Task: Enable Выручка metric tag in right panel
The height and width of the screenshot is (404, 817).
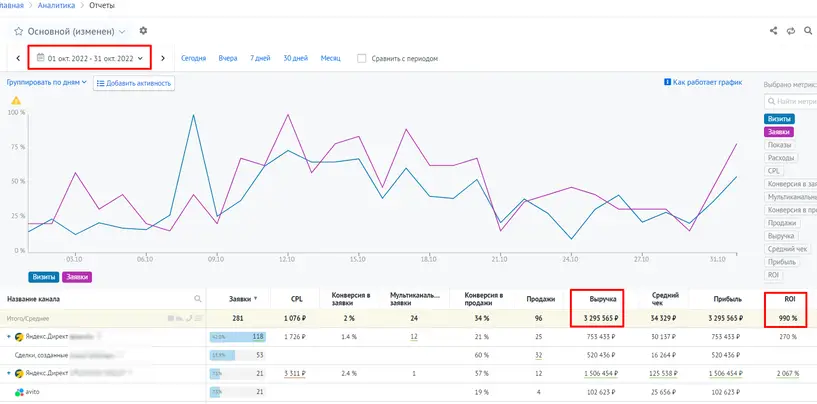Action: point(781,236)
